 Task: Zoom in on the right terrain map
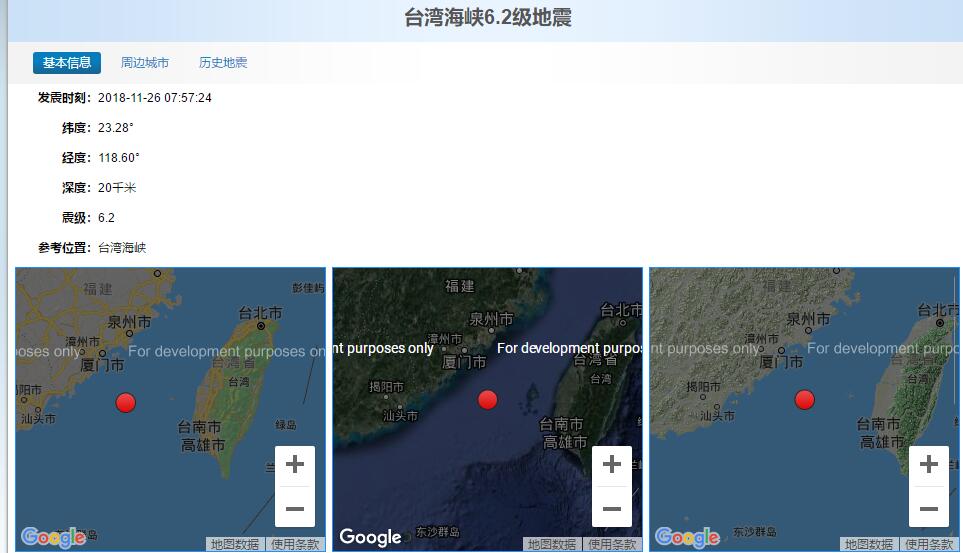[928, 465]
